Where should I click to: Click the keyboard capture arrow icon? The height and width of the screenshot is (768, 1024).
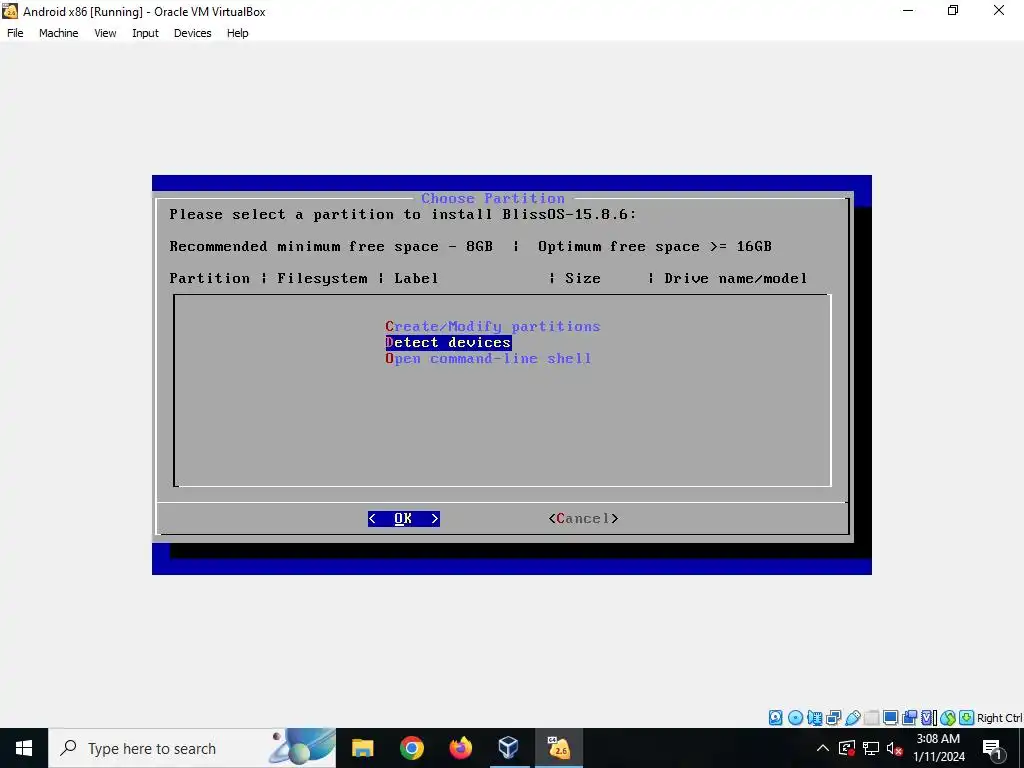(967, 718)
